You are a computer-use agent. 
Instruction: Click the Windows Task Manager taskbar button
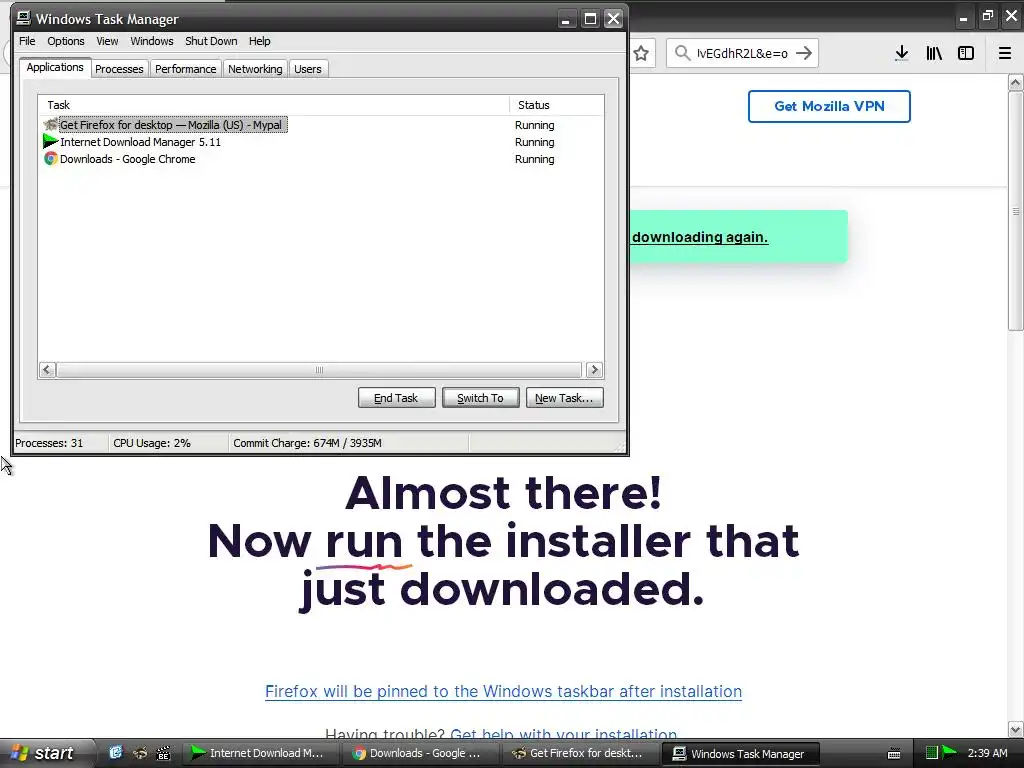tap(741, 754)
